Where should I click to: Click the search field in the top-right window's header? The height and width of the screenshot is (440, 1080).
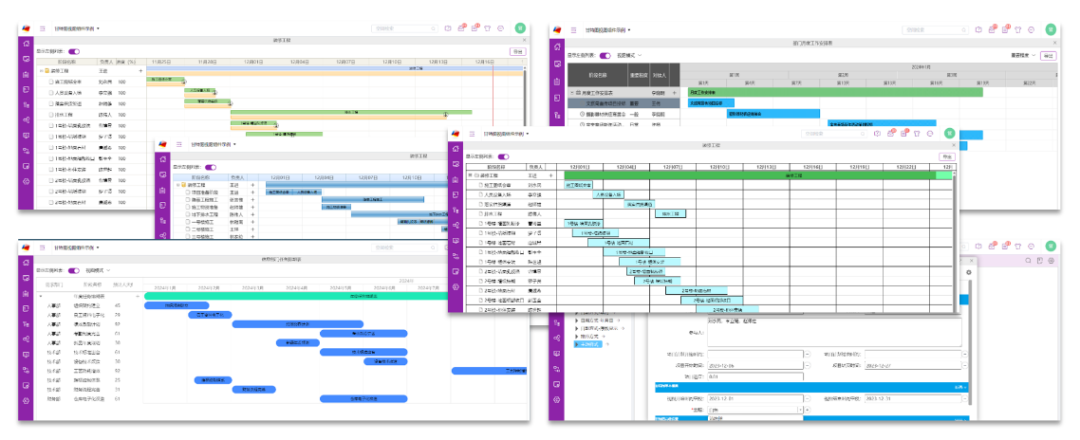click(x=935, y=30)
